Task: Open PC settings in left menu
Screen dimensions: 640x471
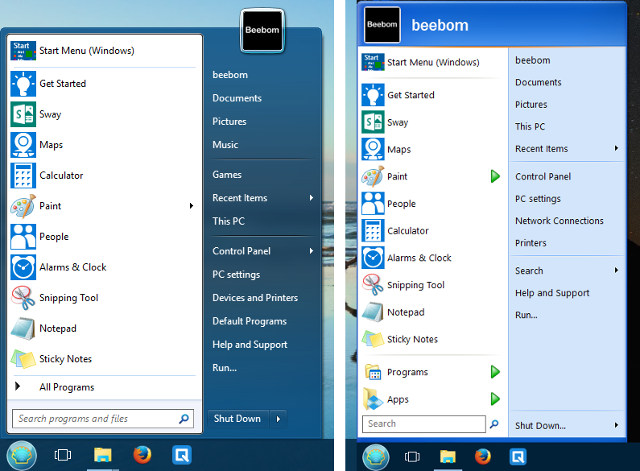Action: point(236,275)
